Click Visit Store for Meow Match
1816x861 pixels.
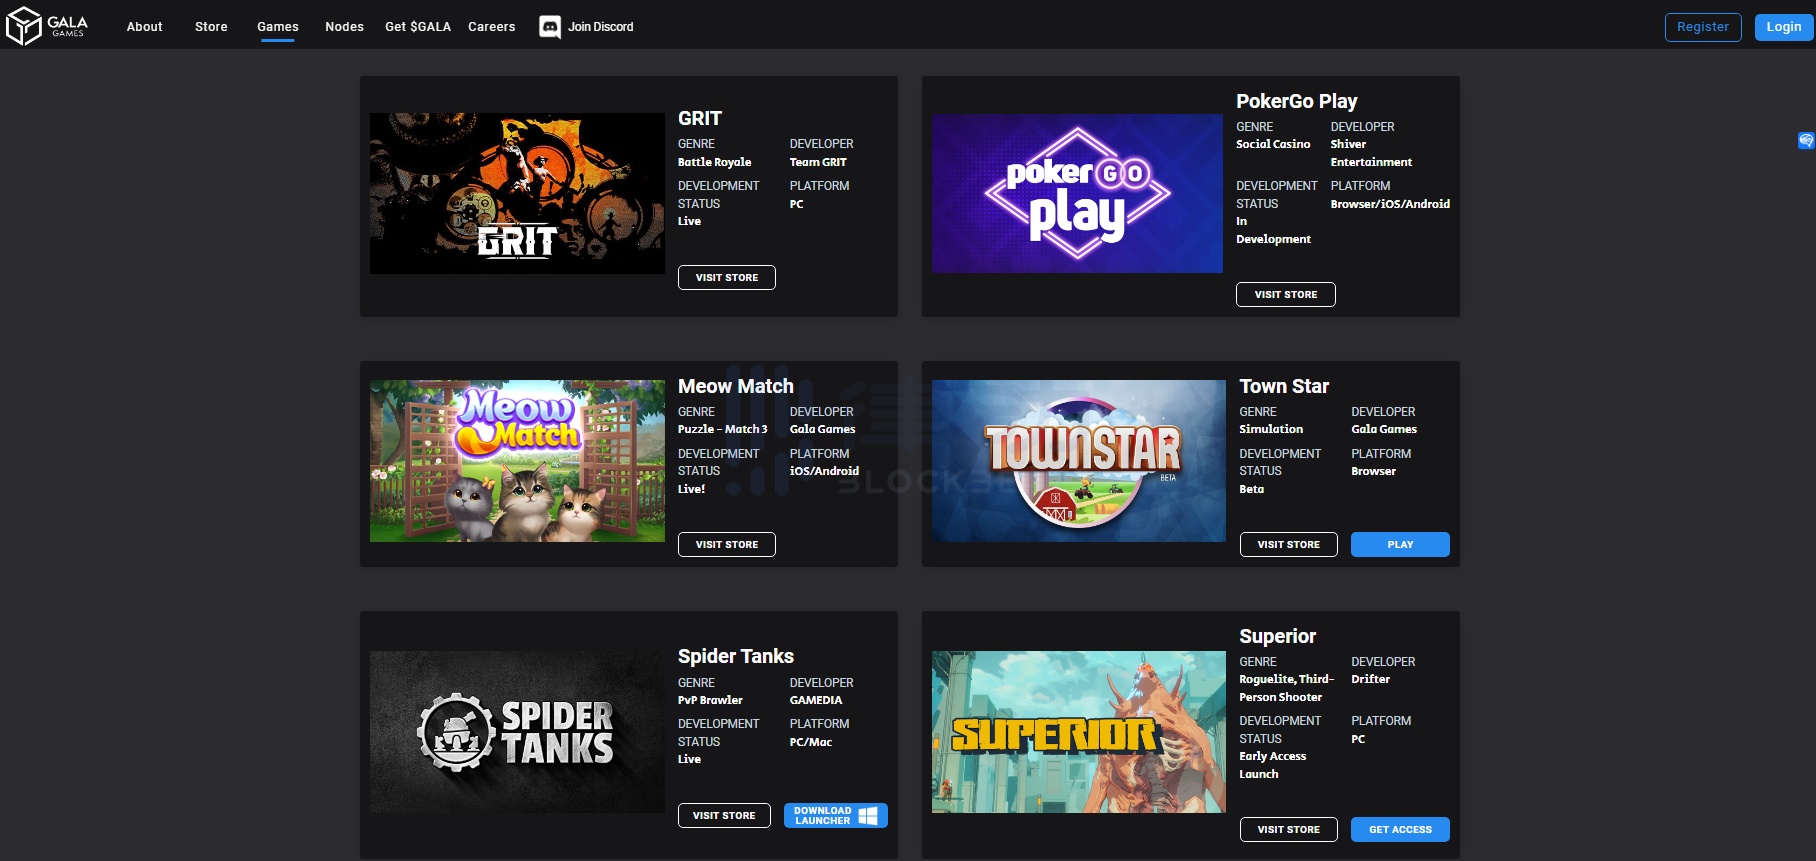[726, 545]
